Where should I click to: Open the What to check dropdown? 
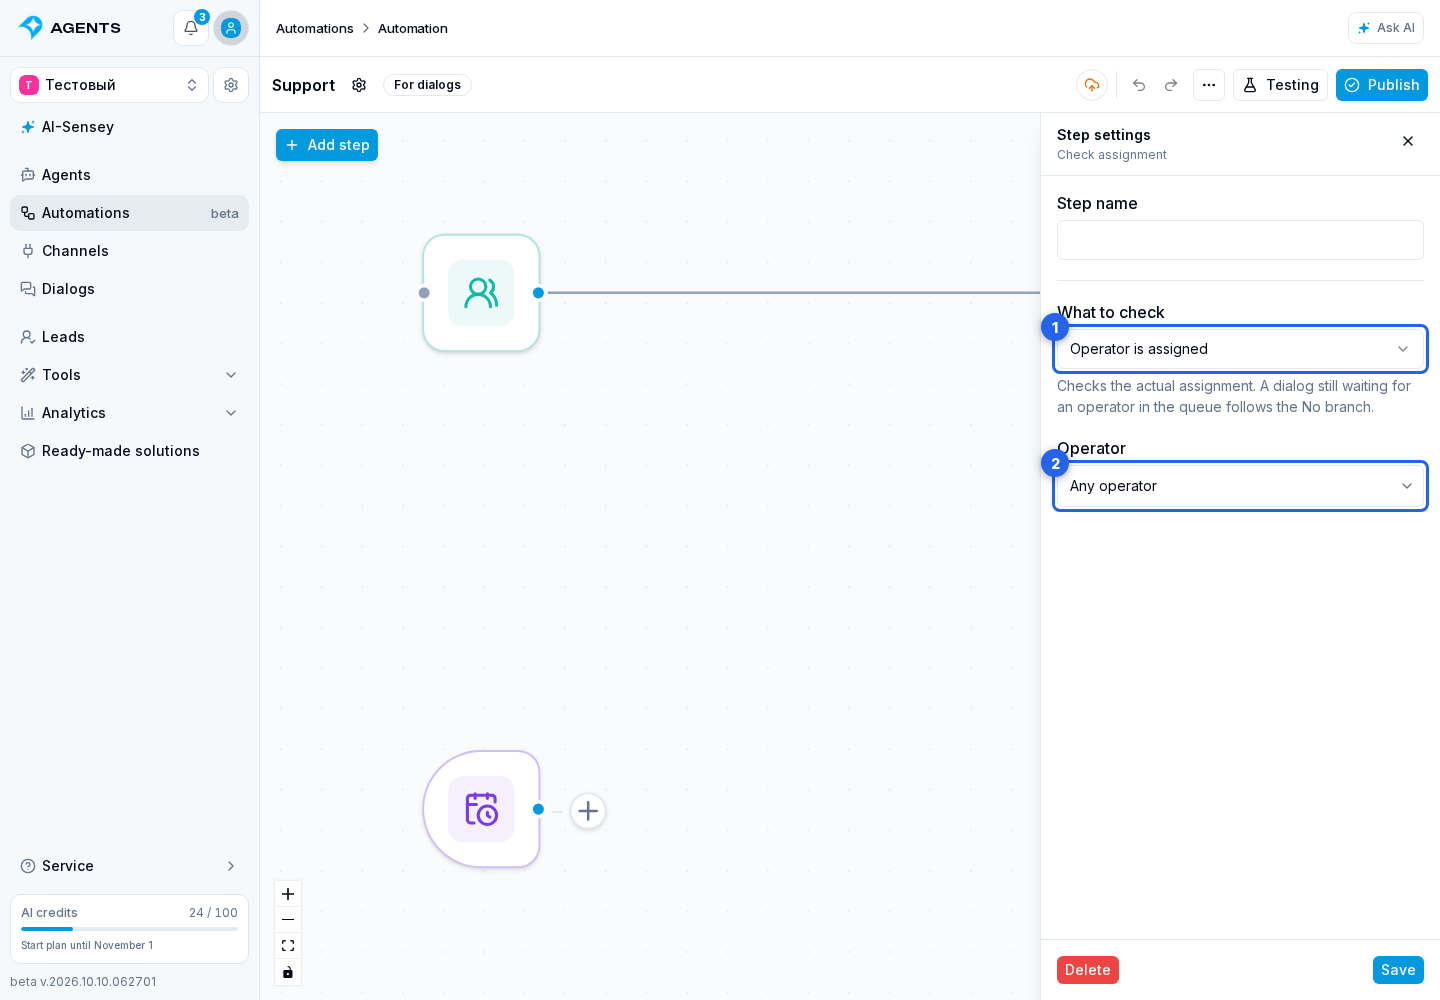pyautogui.click(x=1240, y=349)
